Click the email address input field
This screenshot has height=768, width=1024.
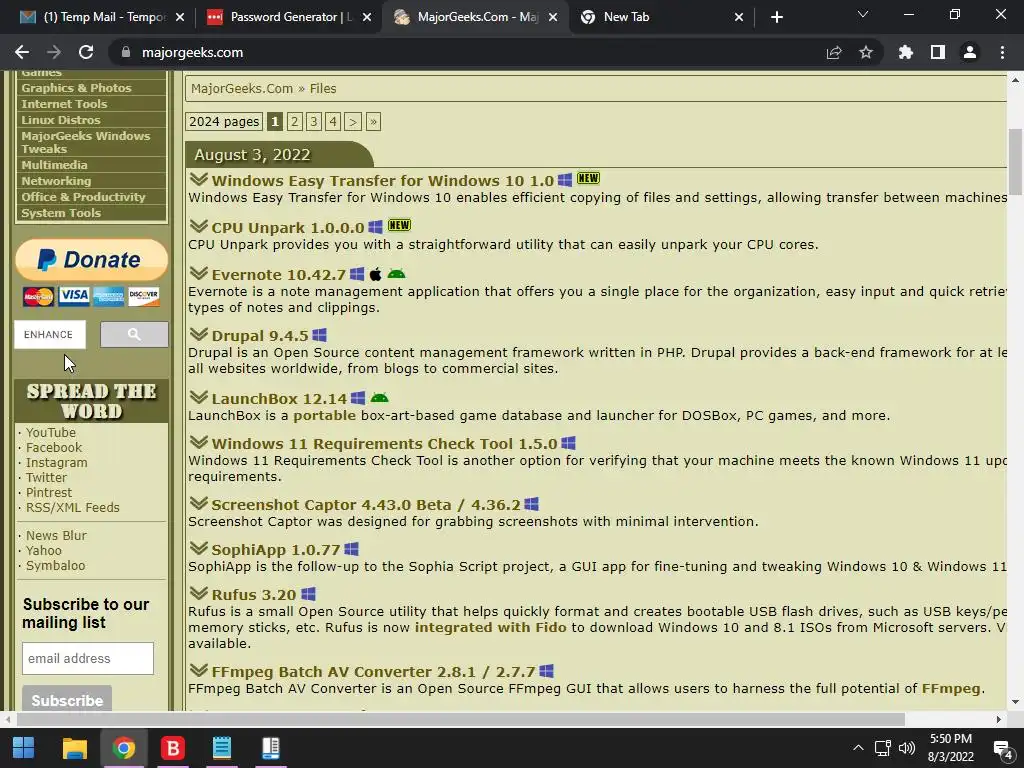pos(88,658)
